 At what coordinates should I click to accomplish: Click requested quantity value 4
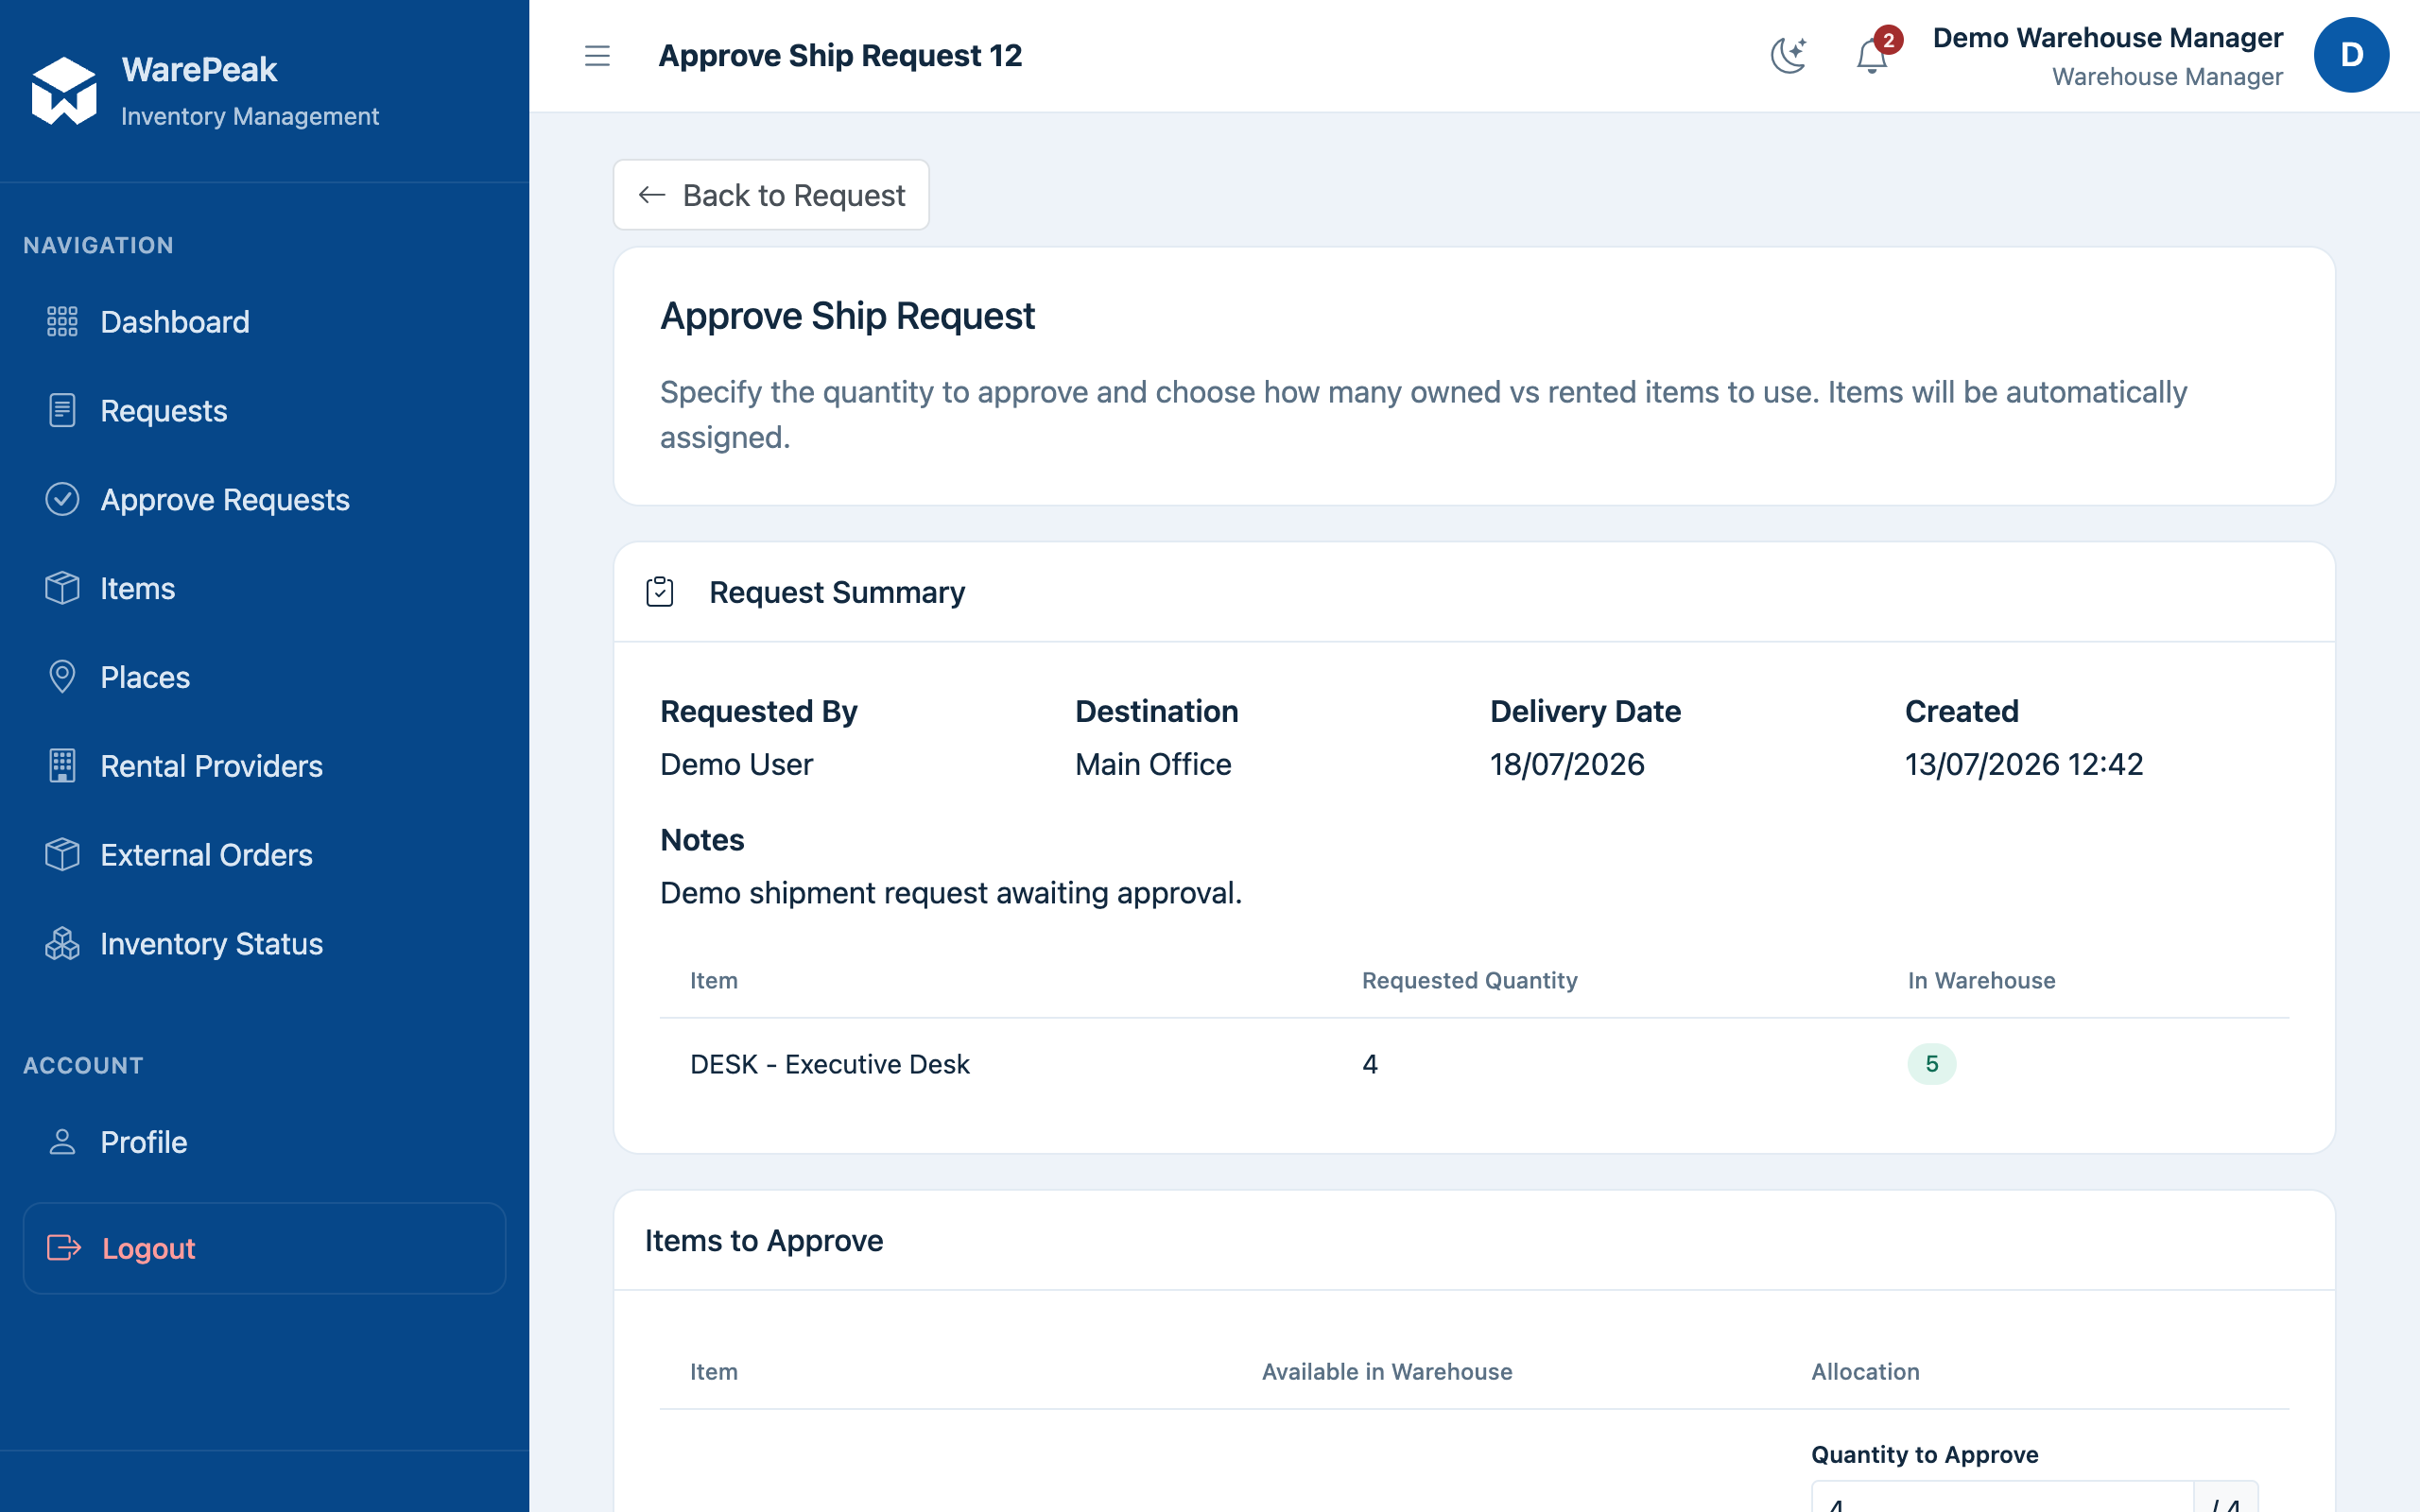[1369, 1064]
